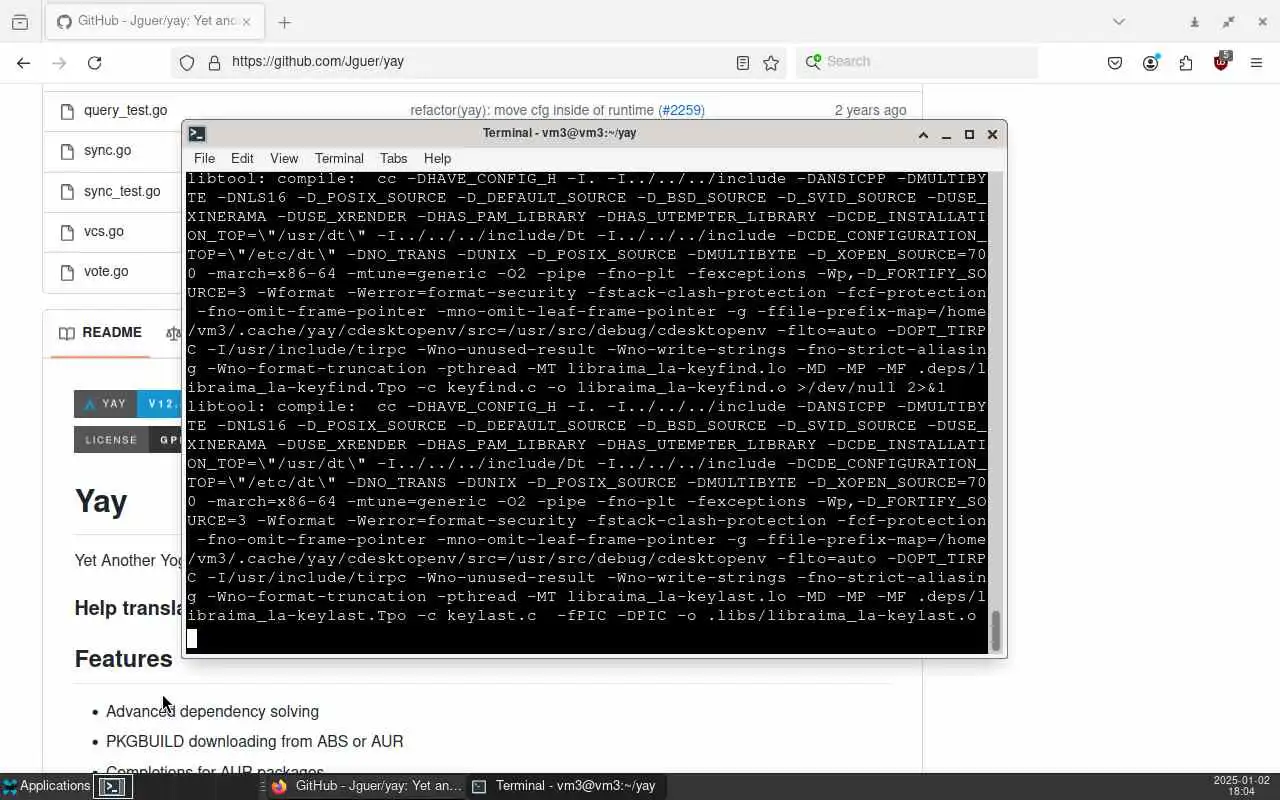Click vcs.go file icon
This screenshot has height=800, width=1280.
click(x=67, y=232)
